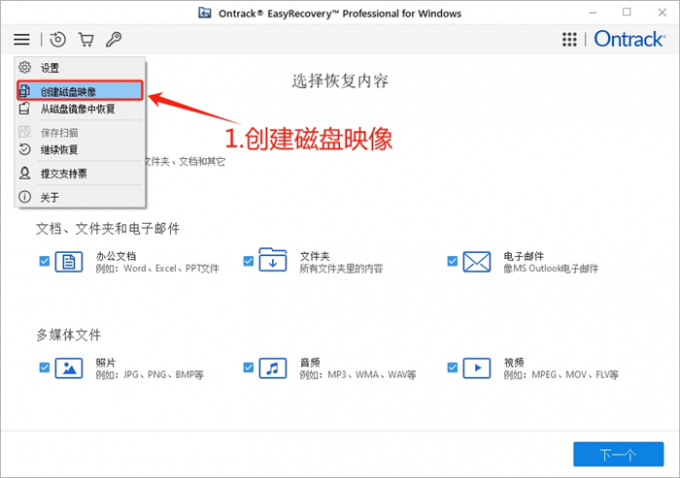Close the EasyRecovery window
This screenshot has height=478, width=680.
pyautogui.click(x=662, y=13)
